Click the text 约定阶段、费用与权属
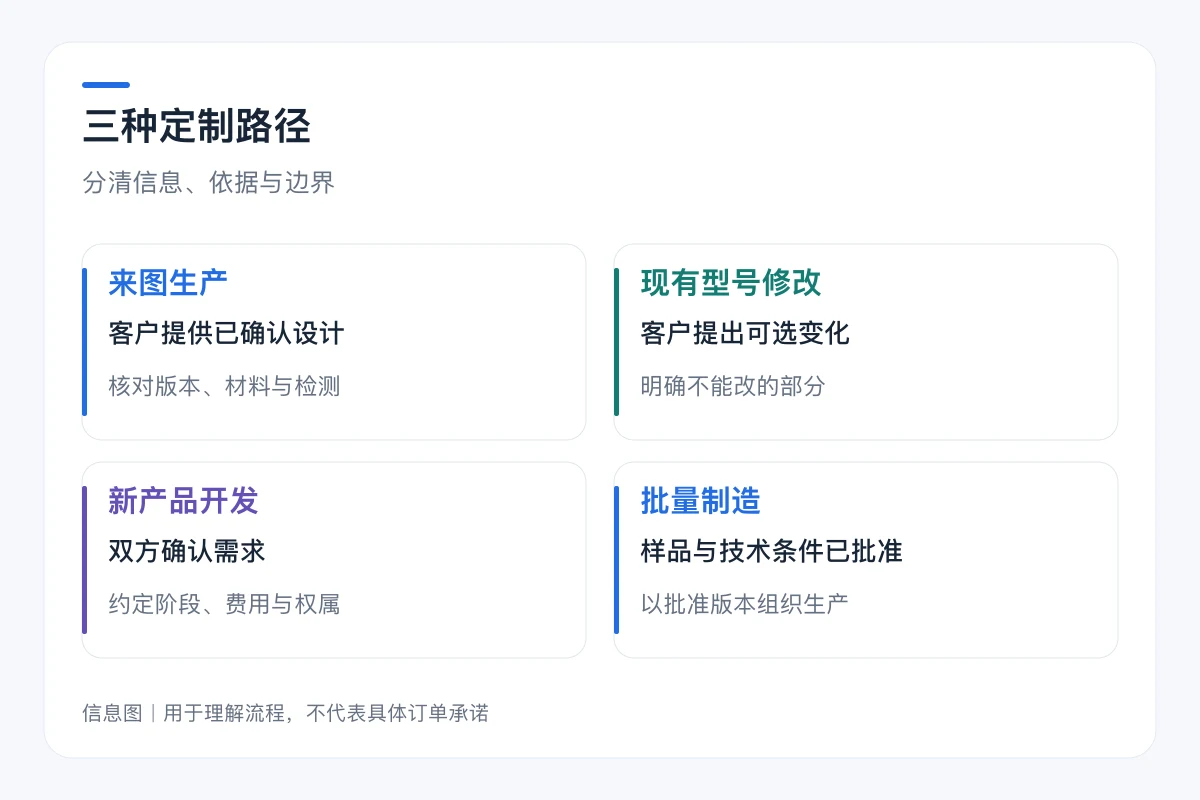Viewport: 1200px width, 800px height. pyautogui.click(x=224, y=604)
